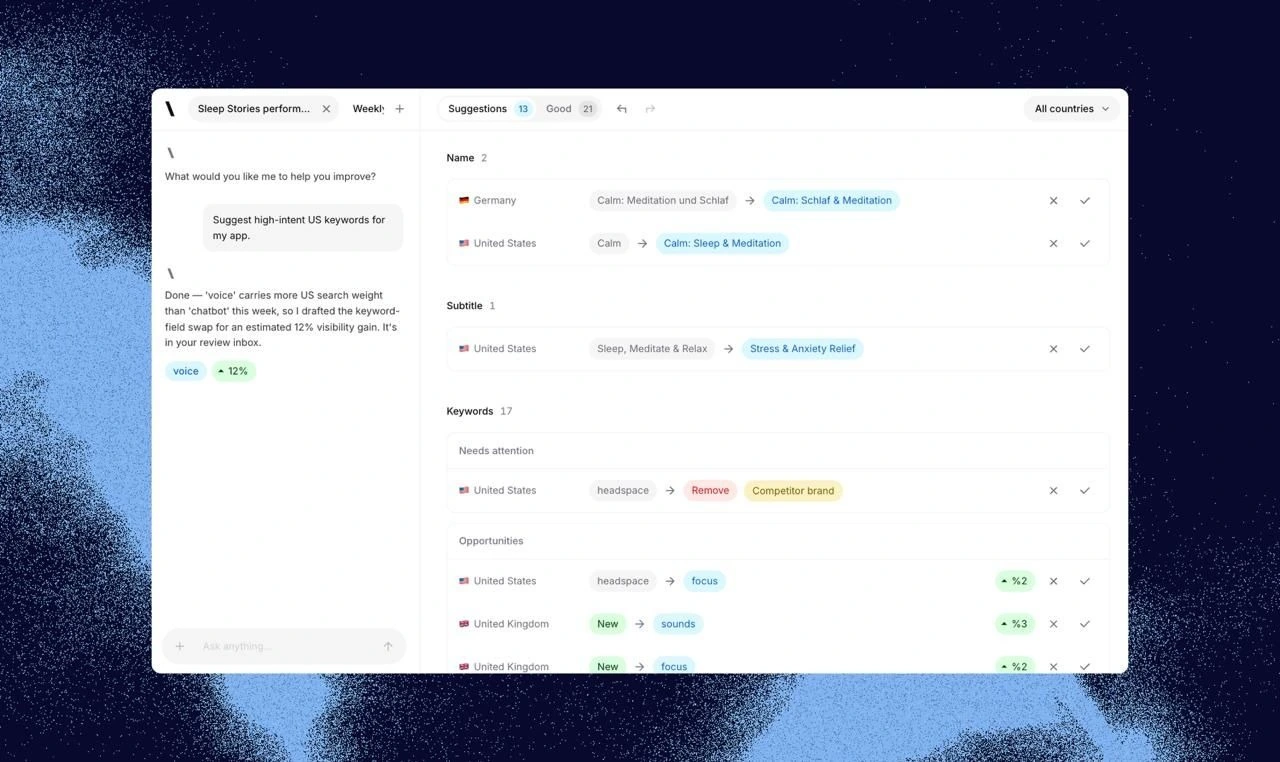Screen dimensions: 1280x762
Task: Open the All countries dropdown
Action: (x=1071, y=109)
